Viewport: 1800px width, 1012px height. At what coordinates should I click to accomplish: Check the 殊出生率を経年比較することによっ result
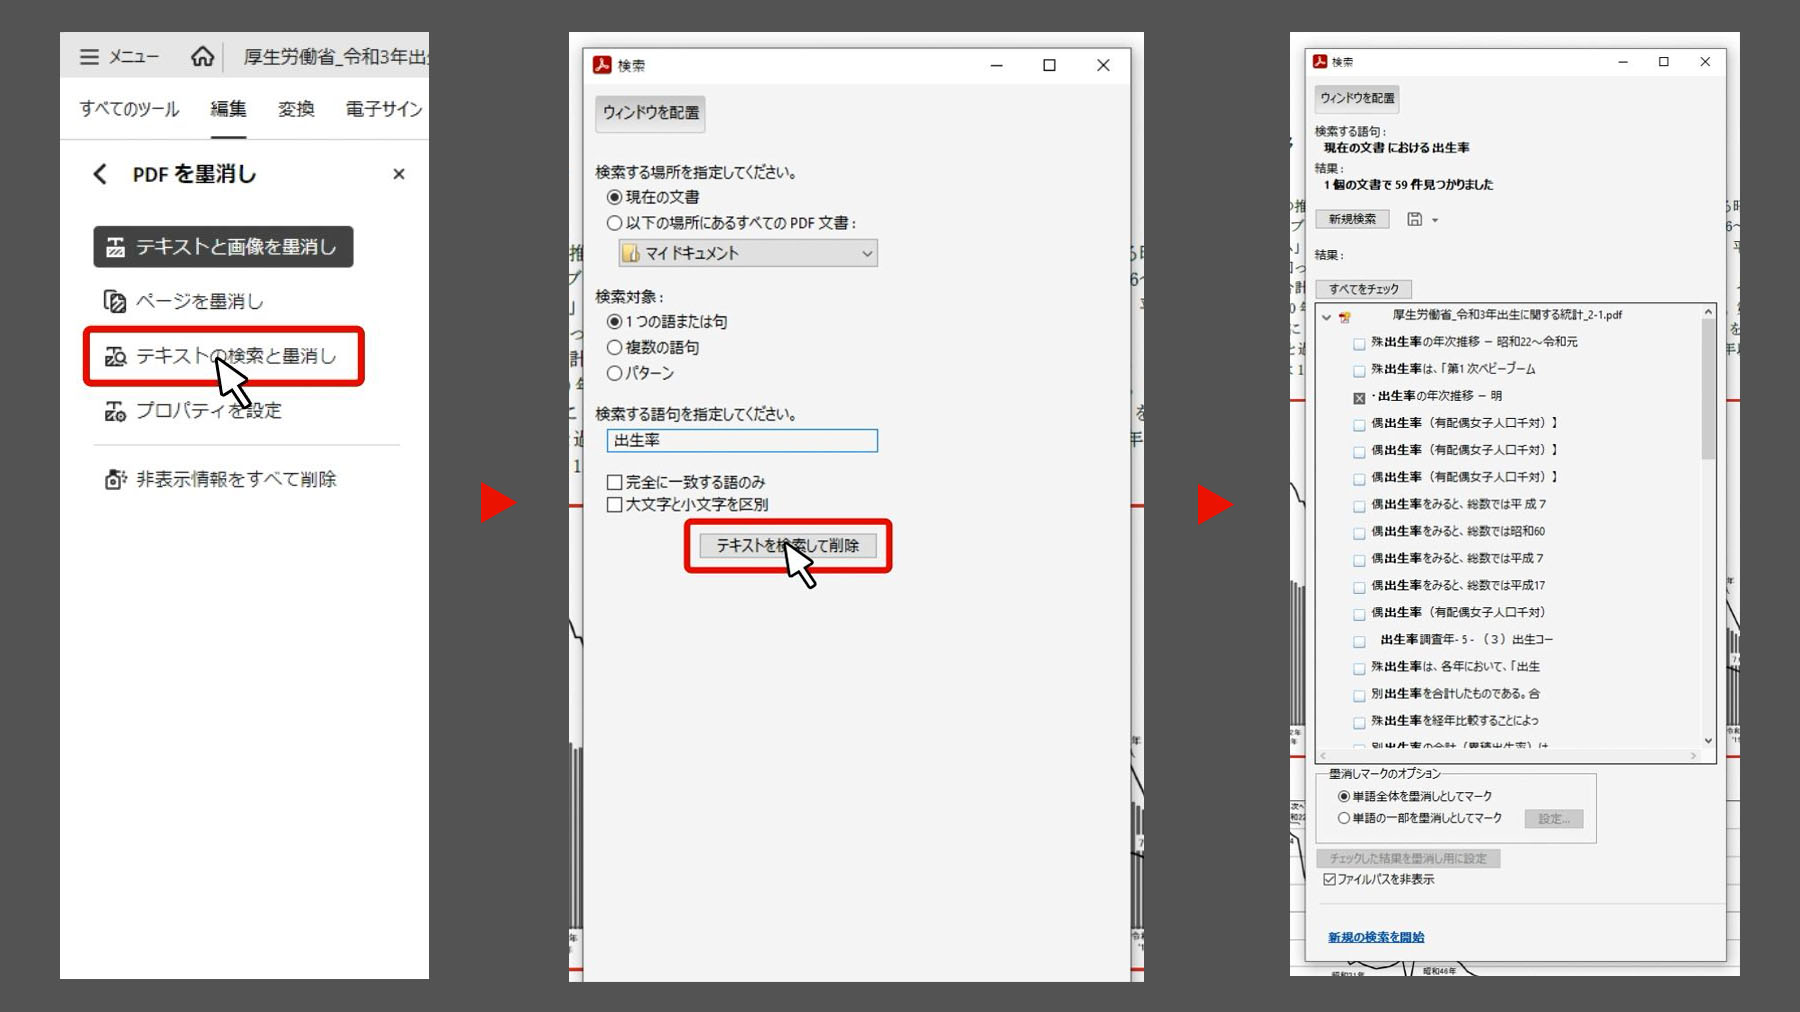(x=1359, y=722)
